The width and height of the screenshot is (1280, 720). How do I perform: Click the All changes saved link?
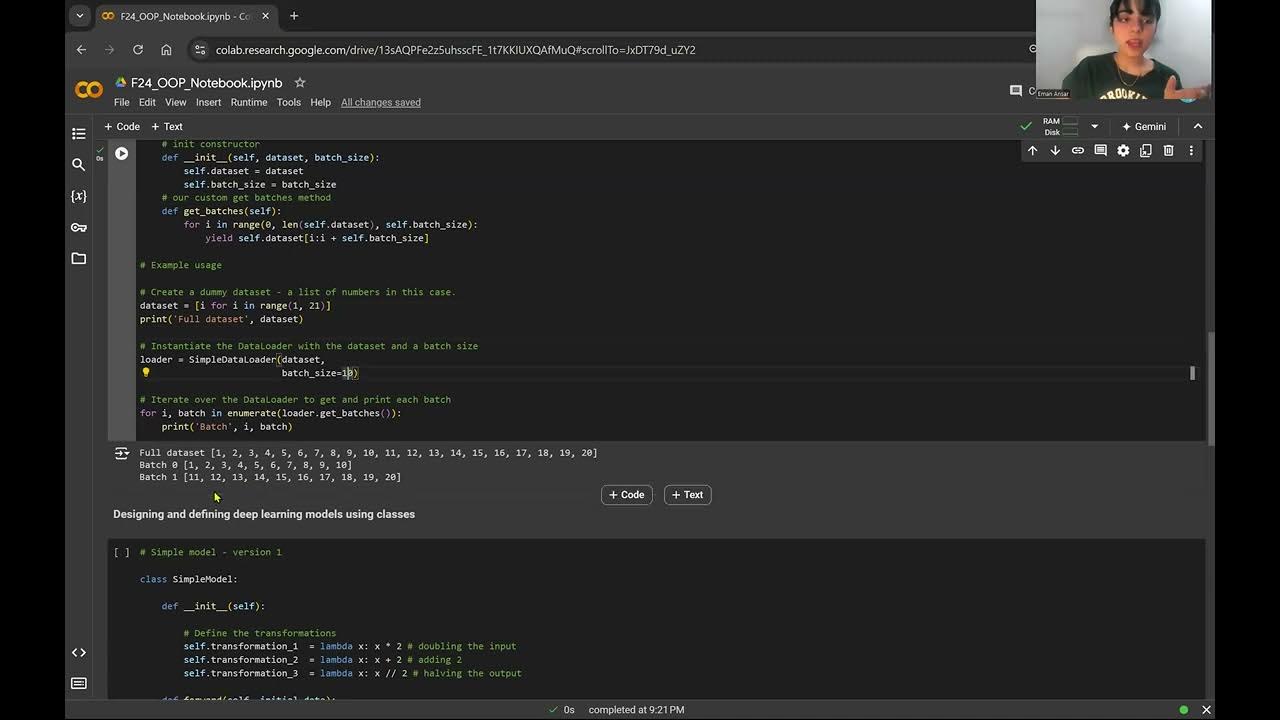click(380, 102)
